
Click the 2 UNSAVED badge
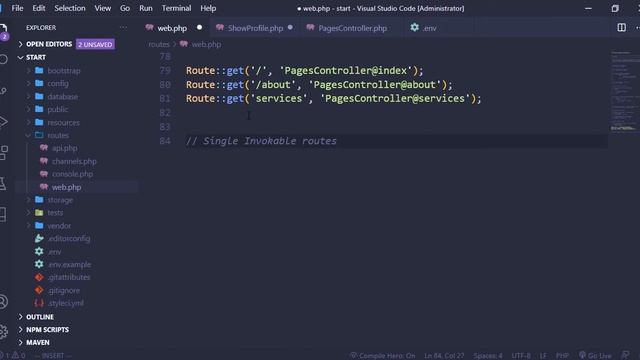click(95, 44)
